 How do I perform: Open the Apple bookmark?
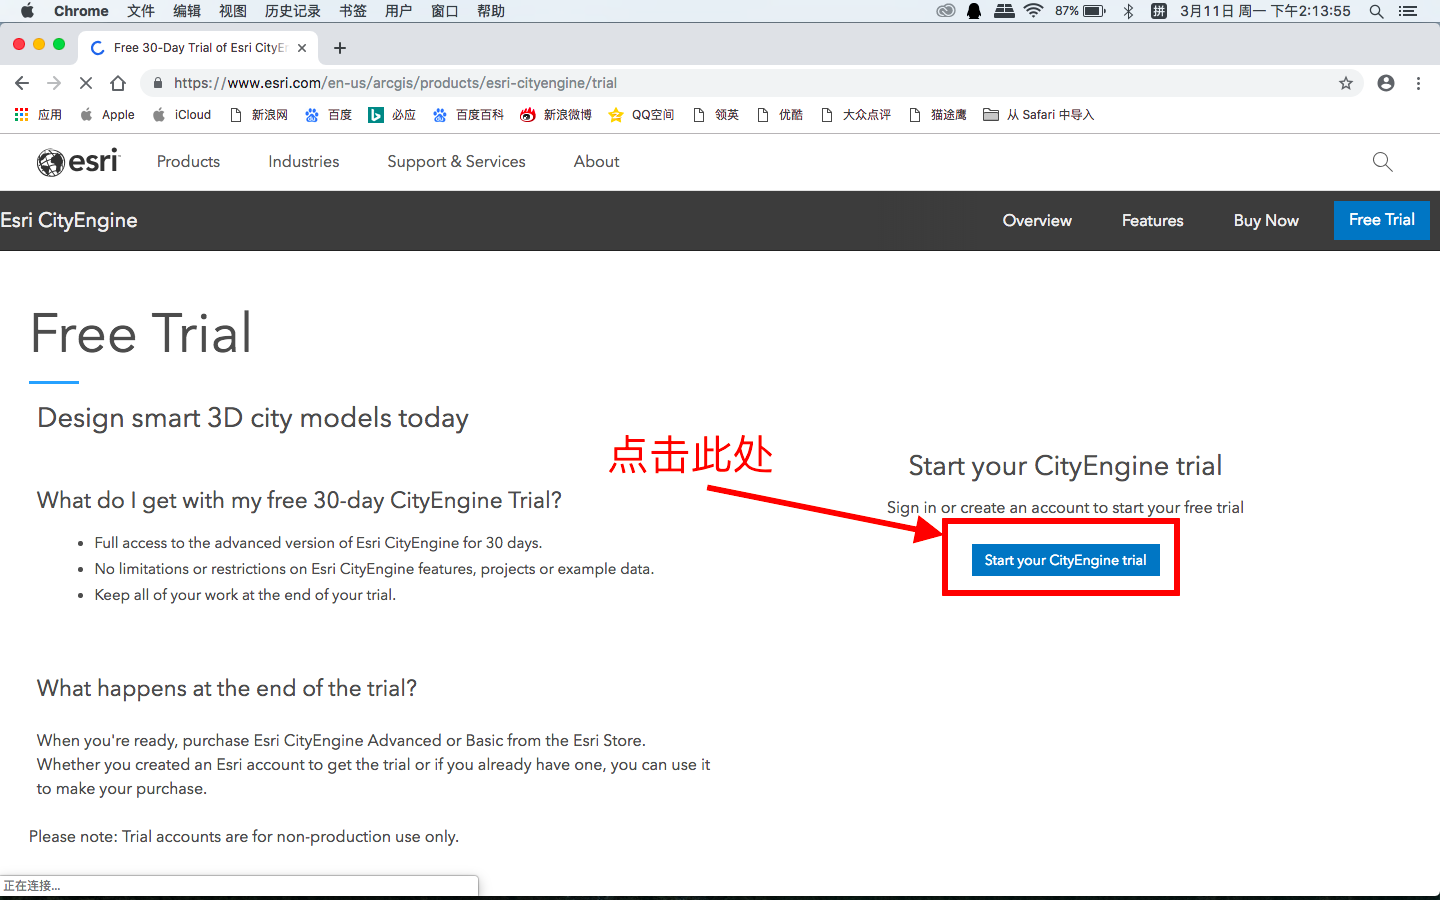pyautogui.click(x=107, y=115)
